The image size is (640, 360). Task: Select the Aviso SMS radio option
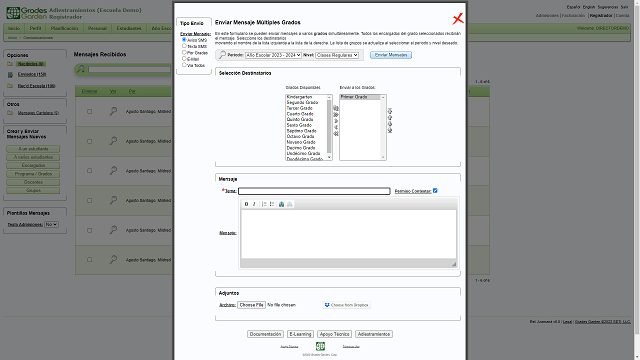point(184,40)
